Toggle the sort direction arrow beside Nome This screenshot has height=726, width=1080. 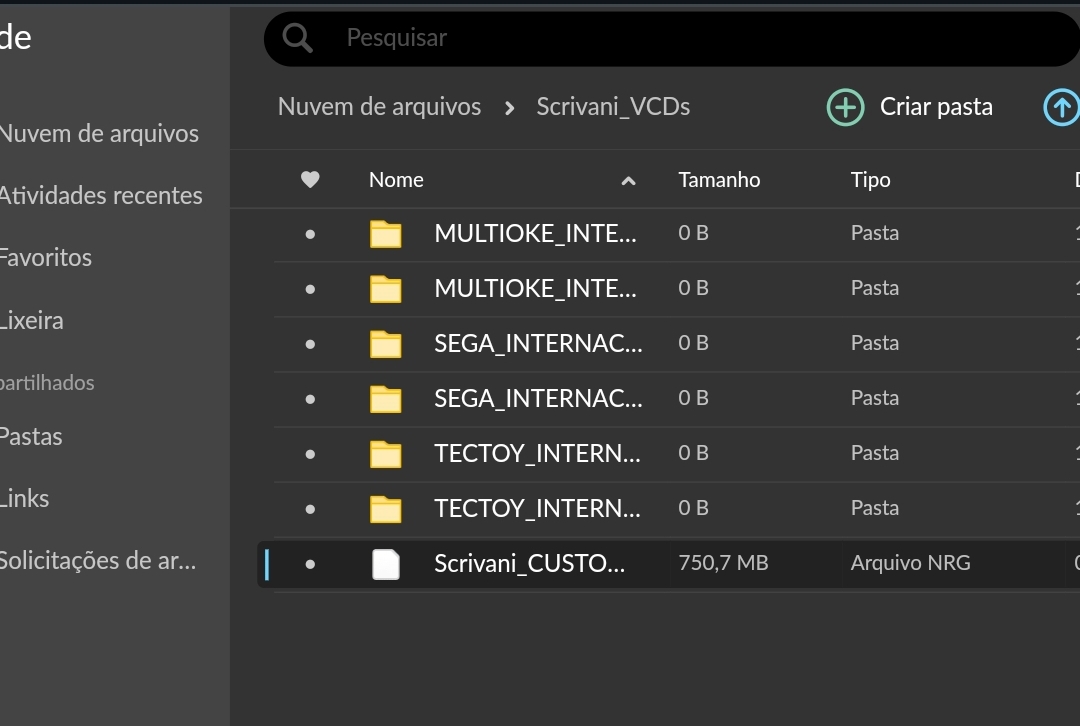(x=628, y=181)
